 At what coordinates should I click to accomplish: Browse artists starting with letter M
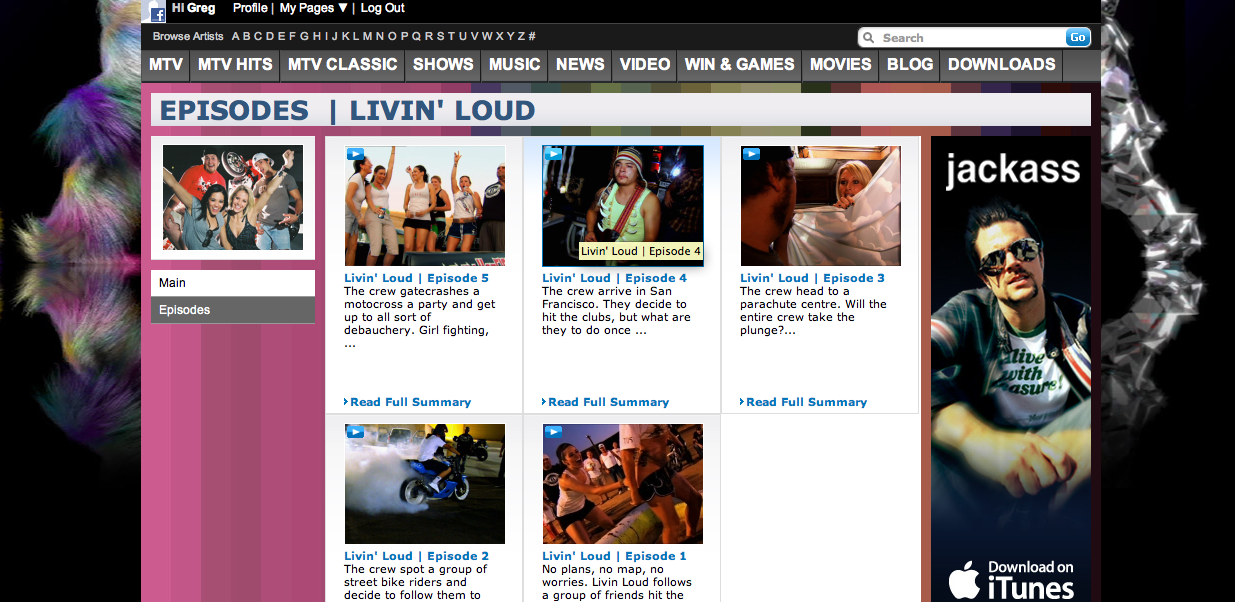point(367,36)
